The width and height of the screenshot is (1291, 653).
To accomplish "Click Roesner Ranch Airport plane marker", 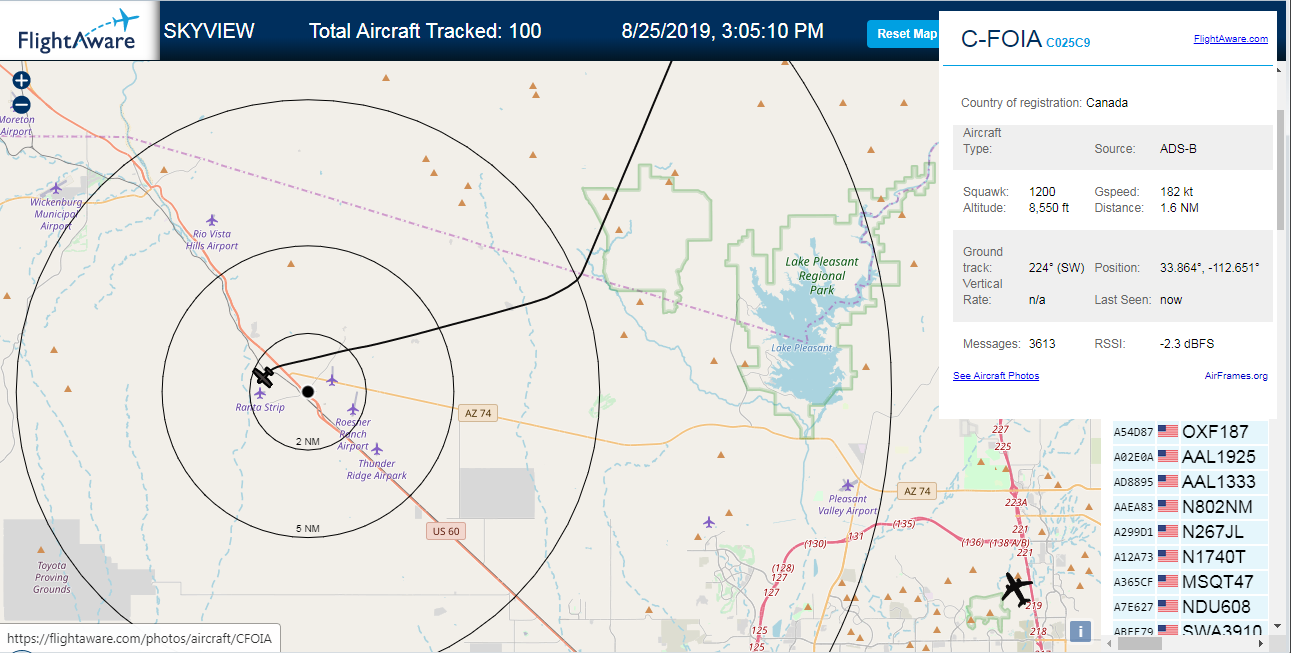I will click(353, 408).
